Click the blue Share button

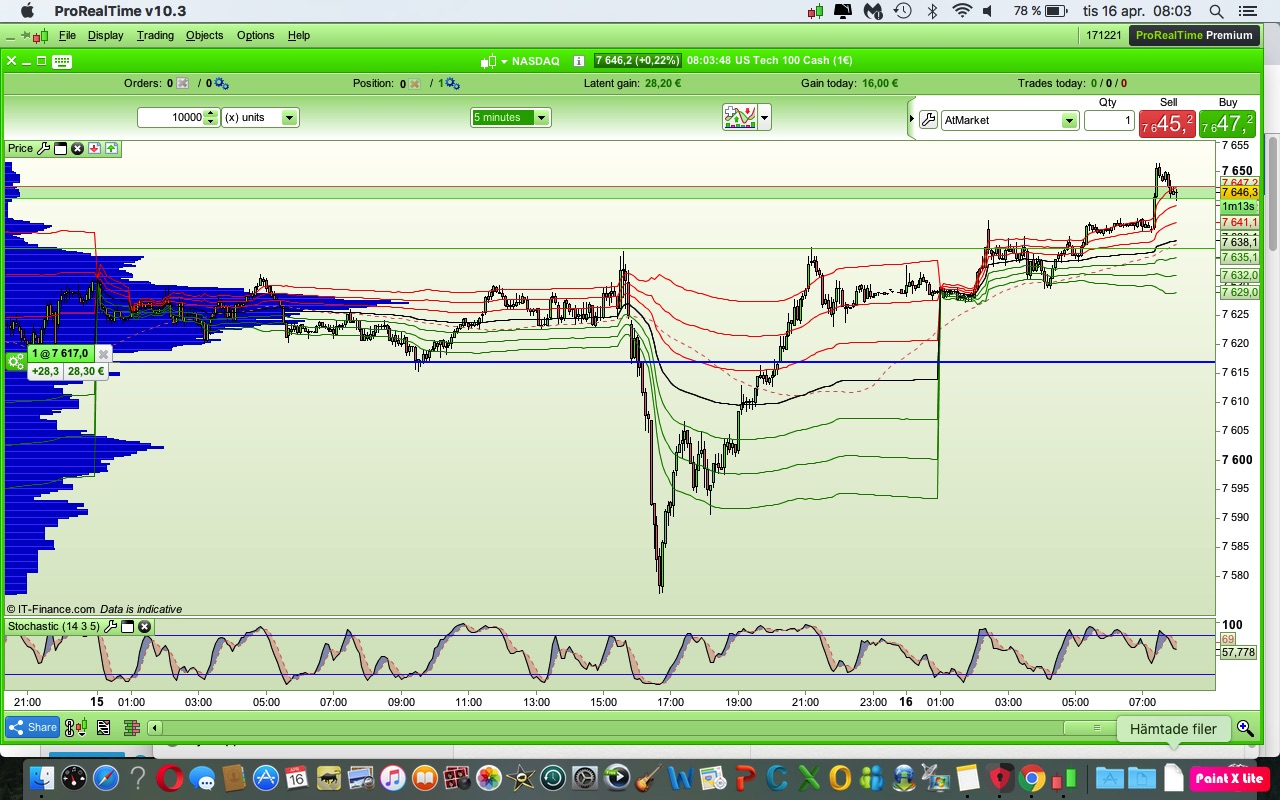[x=32, y=728]
